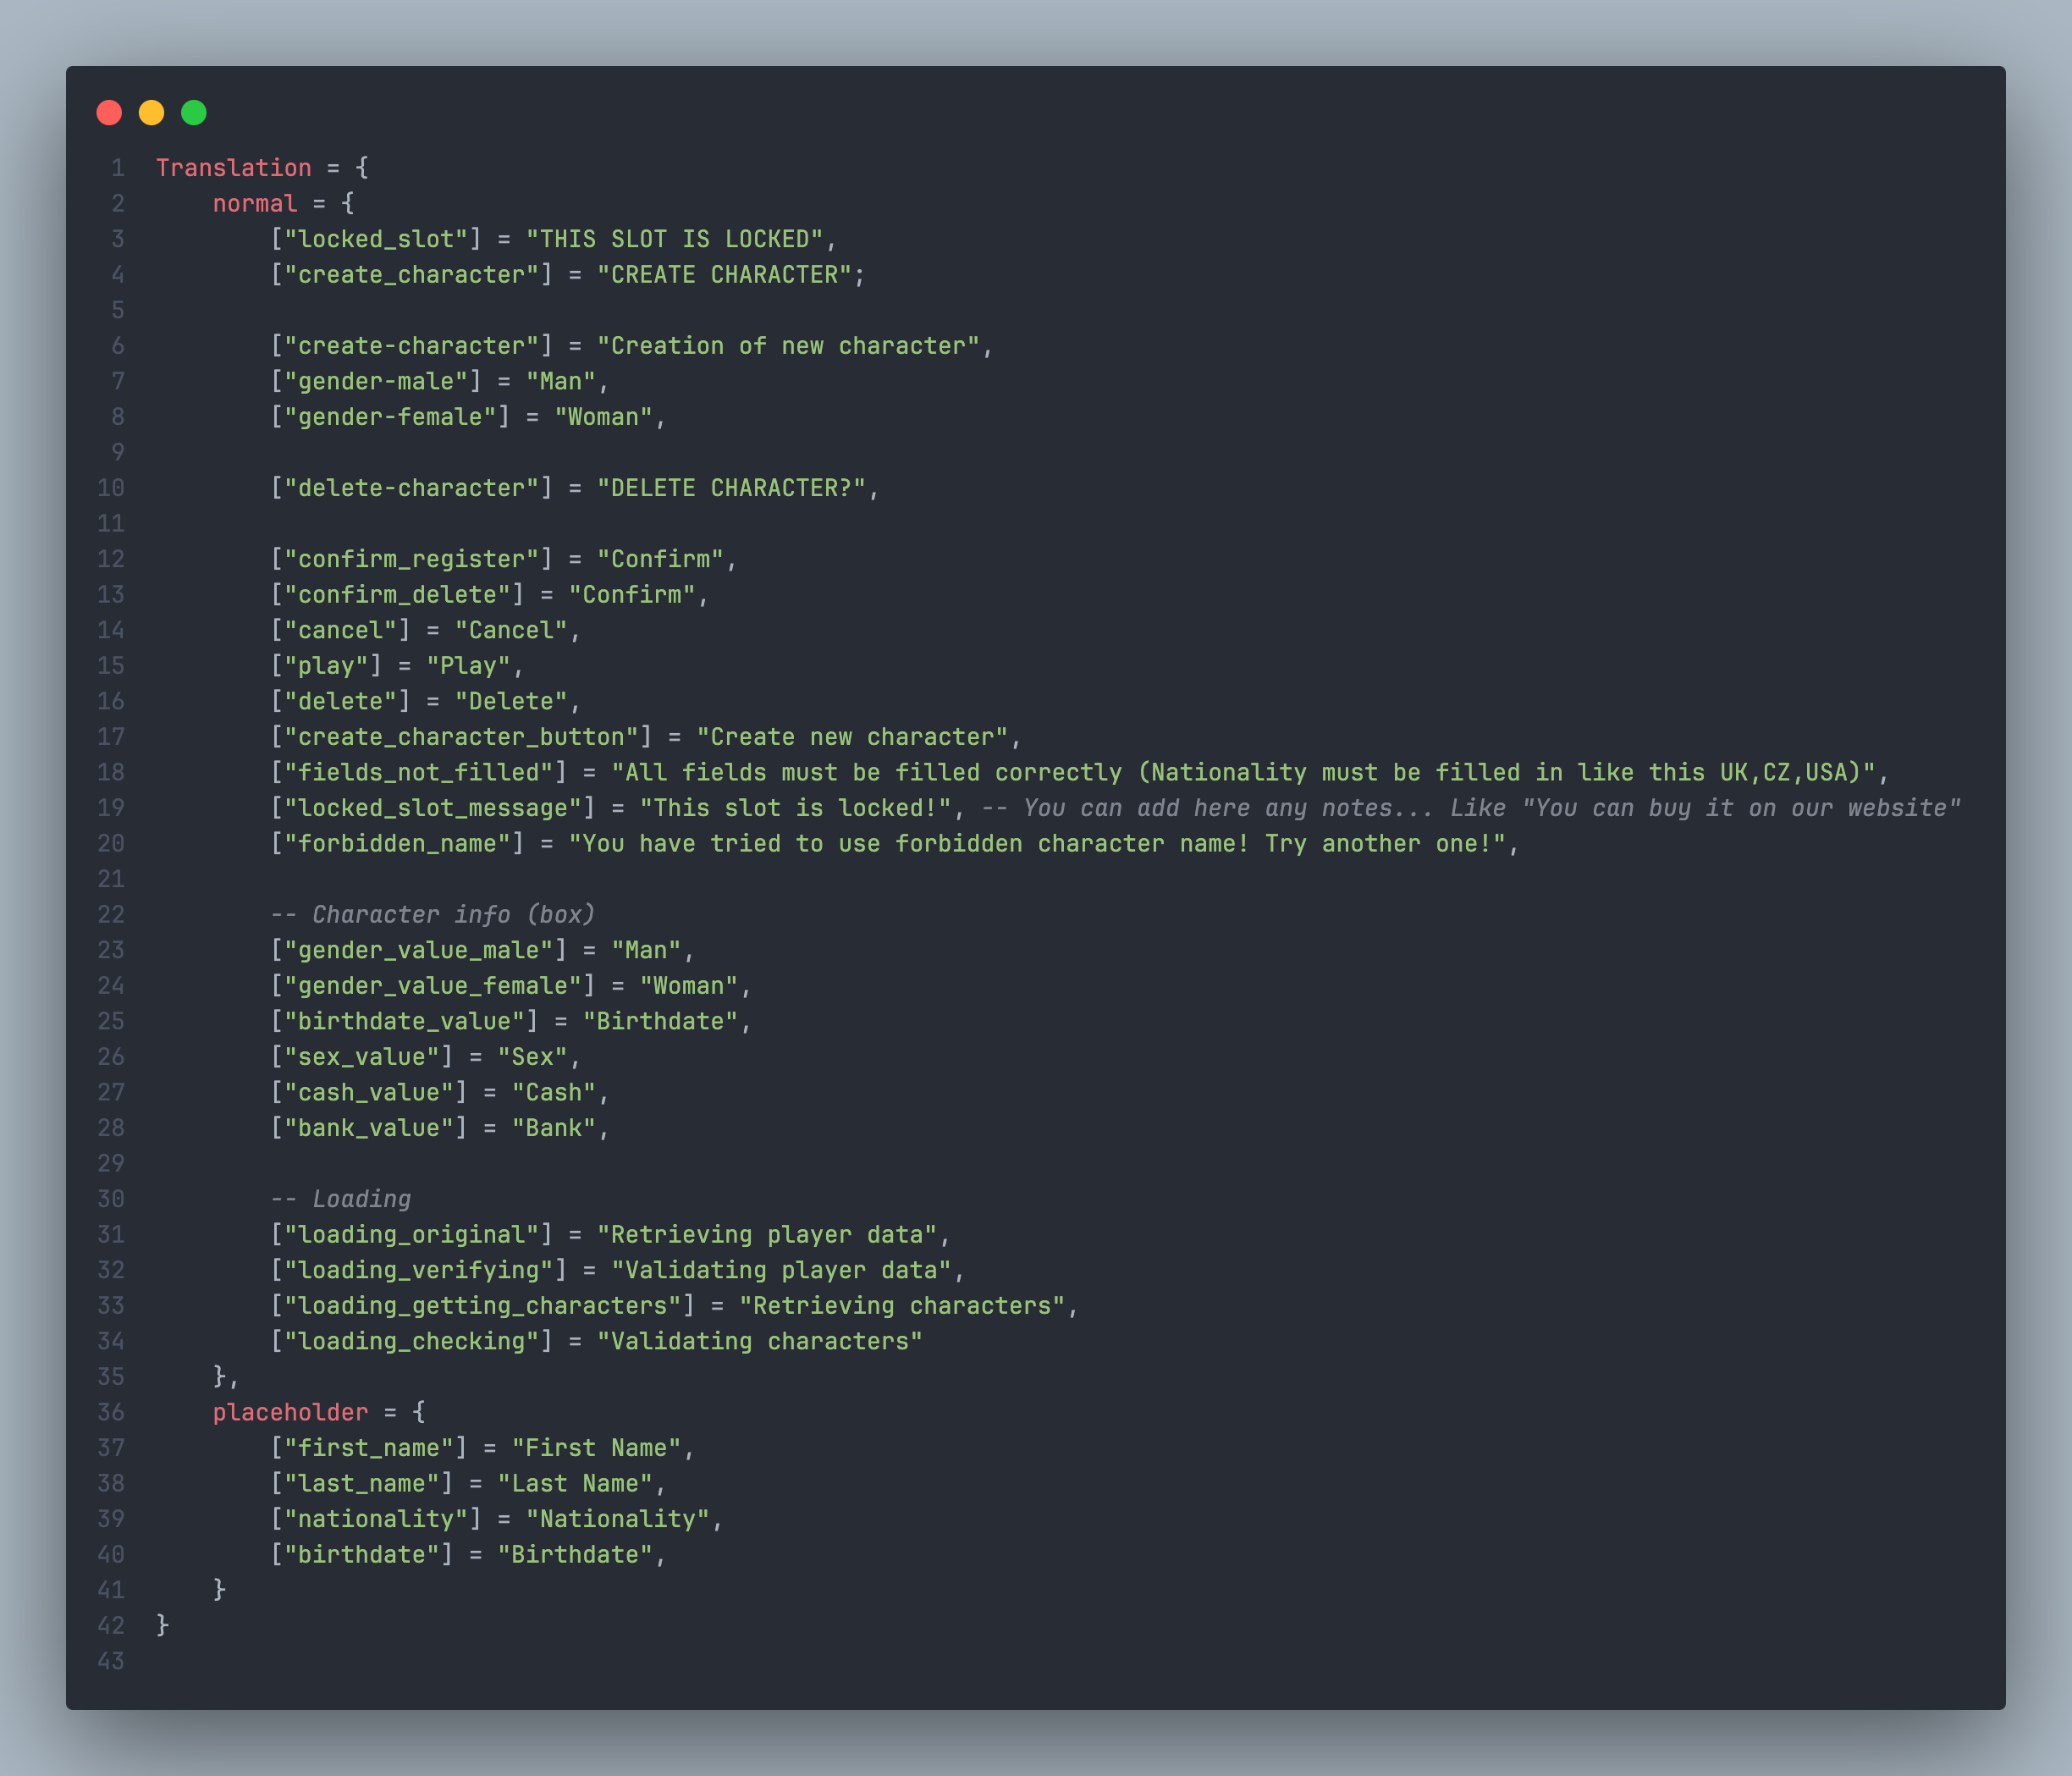
Task: Click the "THIS SLOT IS LOCKED" string
Action: (x=673, y=239)
